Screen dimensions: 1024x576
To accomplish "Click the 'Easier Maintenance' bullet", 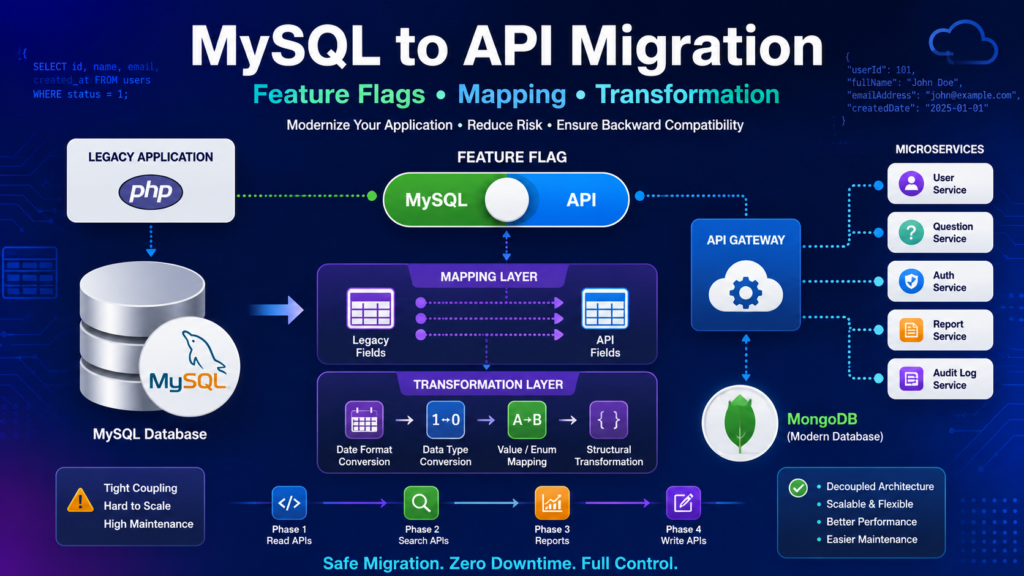I will click(872, 539).
